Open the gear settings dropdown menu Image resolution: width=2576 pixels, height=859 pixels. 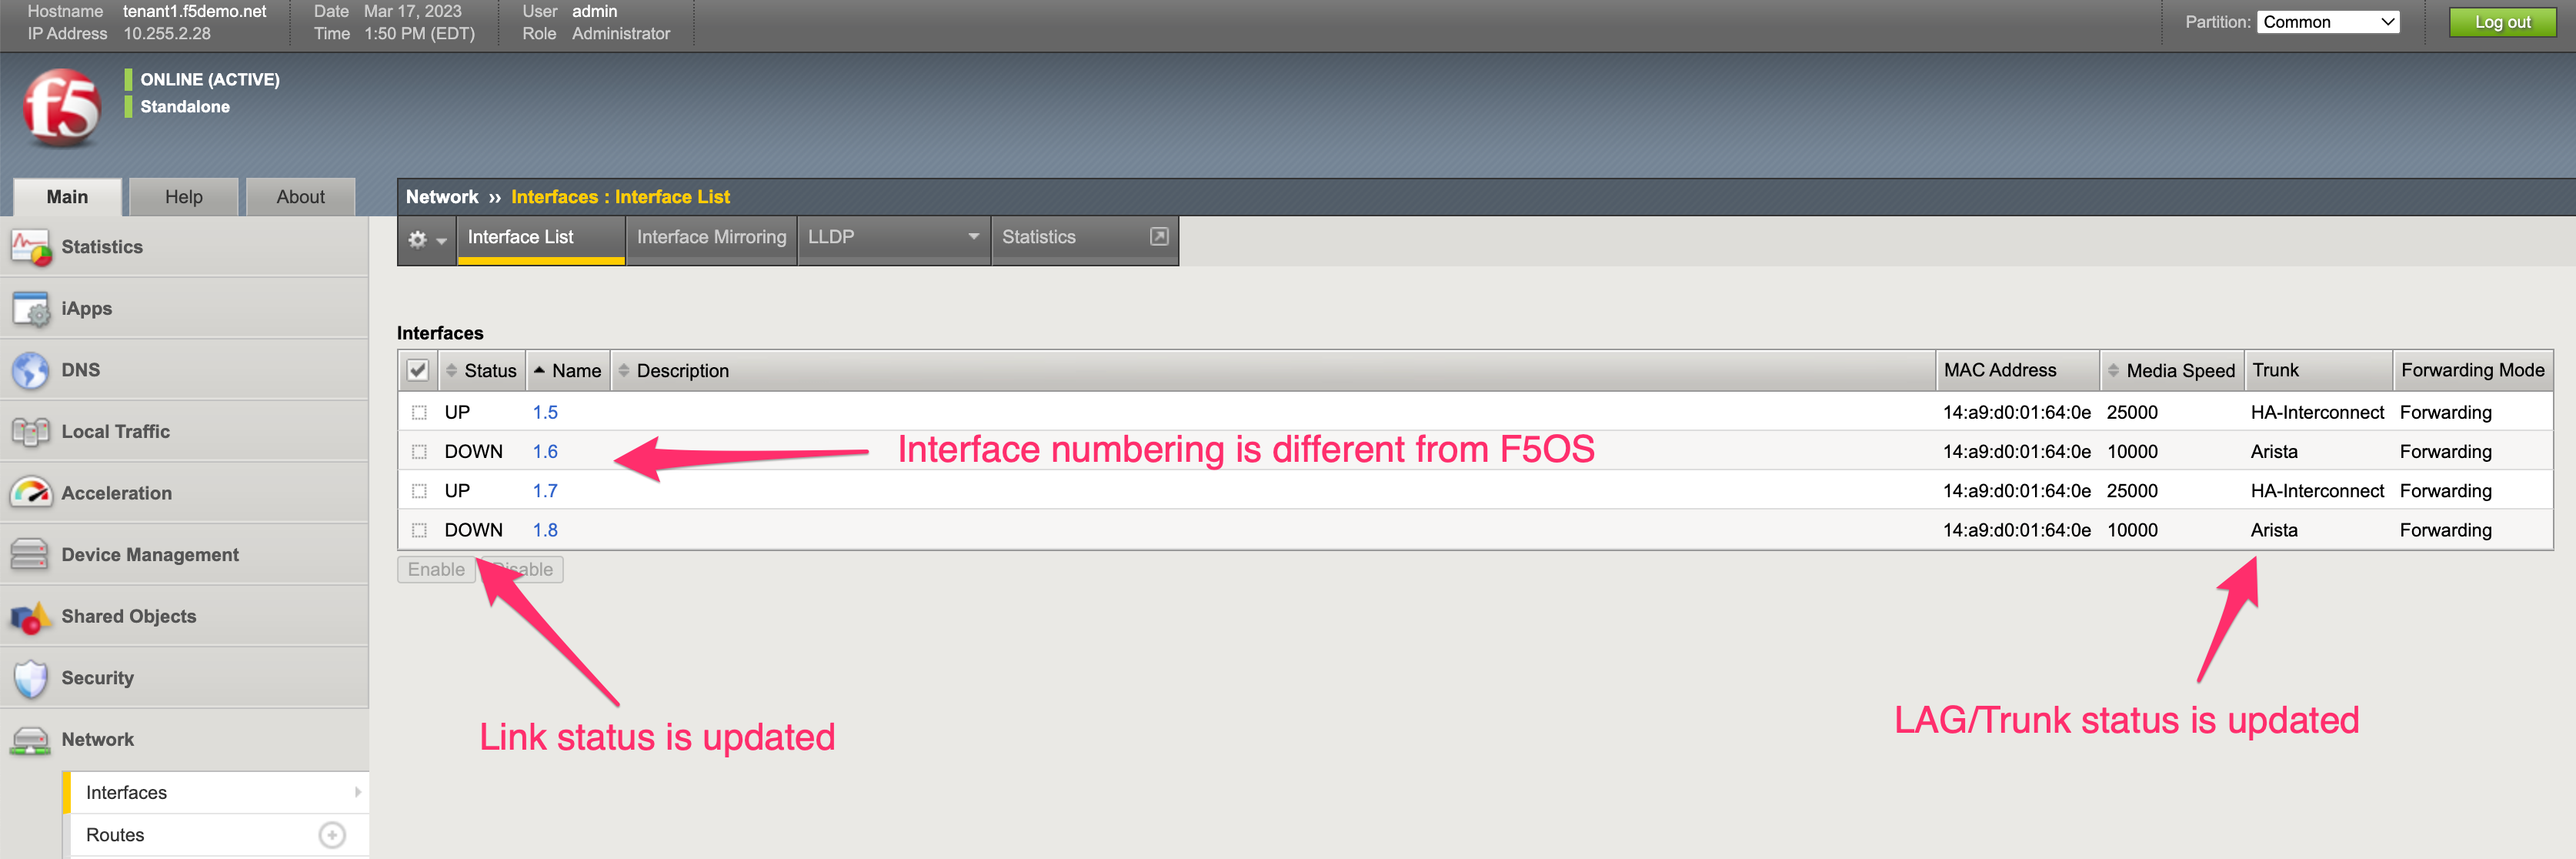427,239
